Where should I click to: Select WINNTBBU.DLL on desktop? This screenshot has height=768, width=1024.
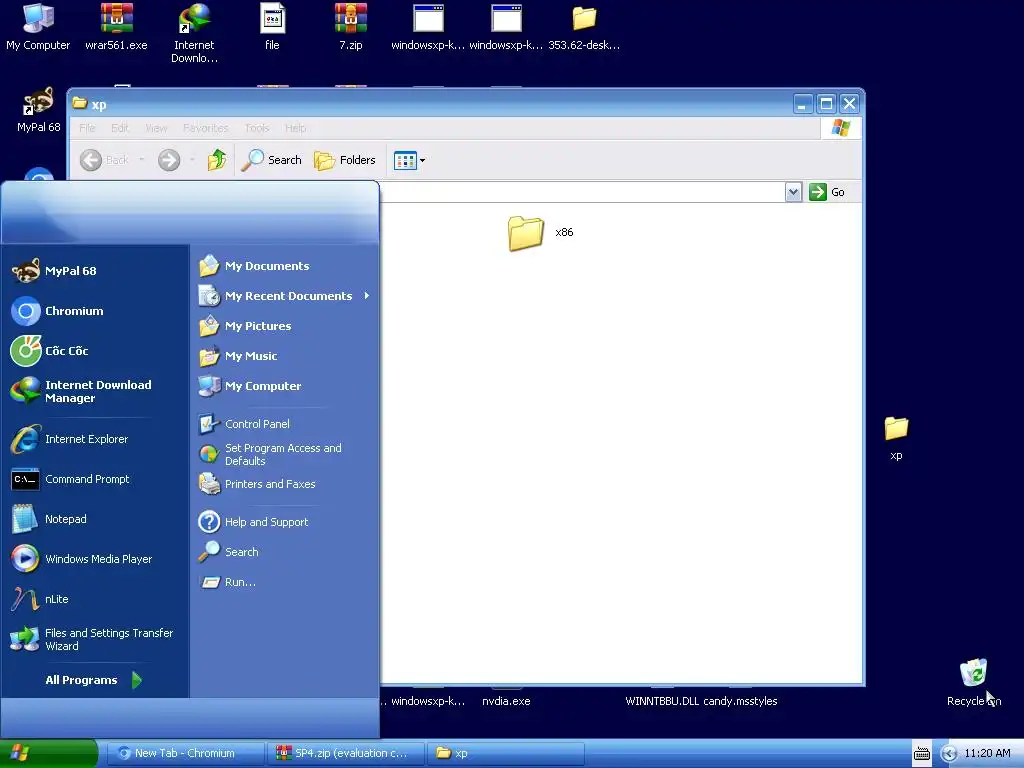coord(662,701)
